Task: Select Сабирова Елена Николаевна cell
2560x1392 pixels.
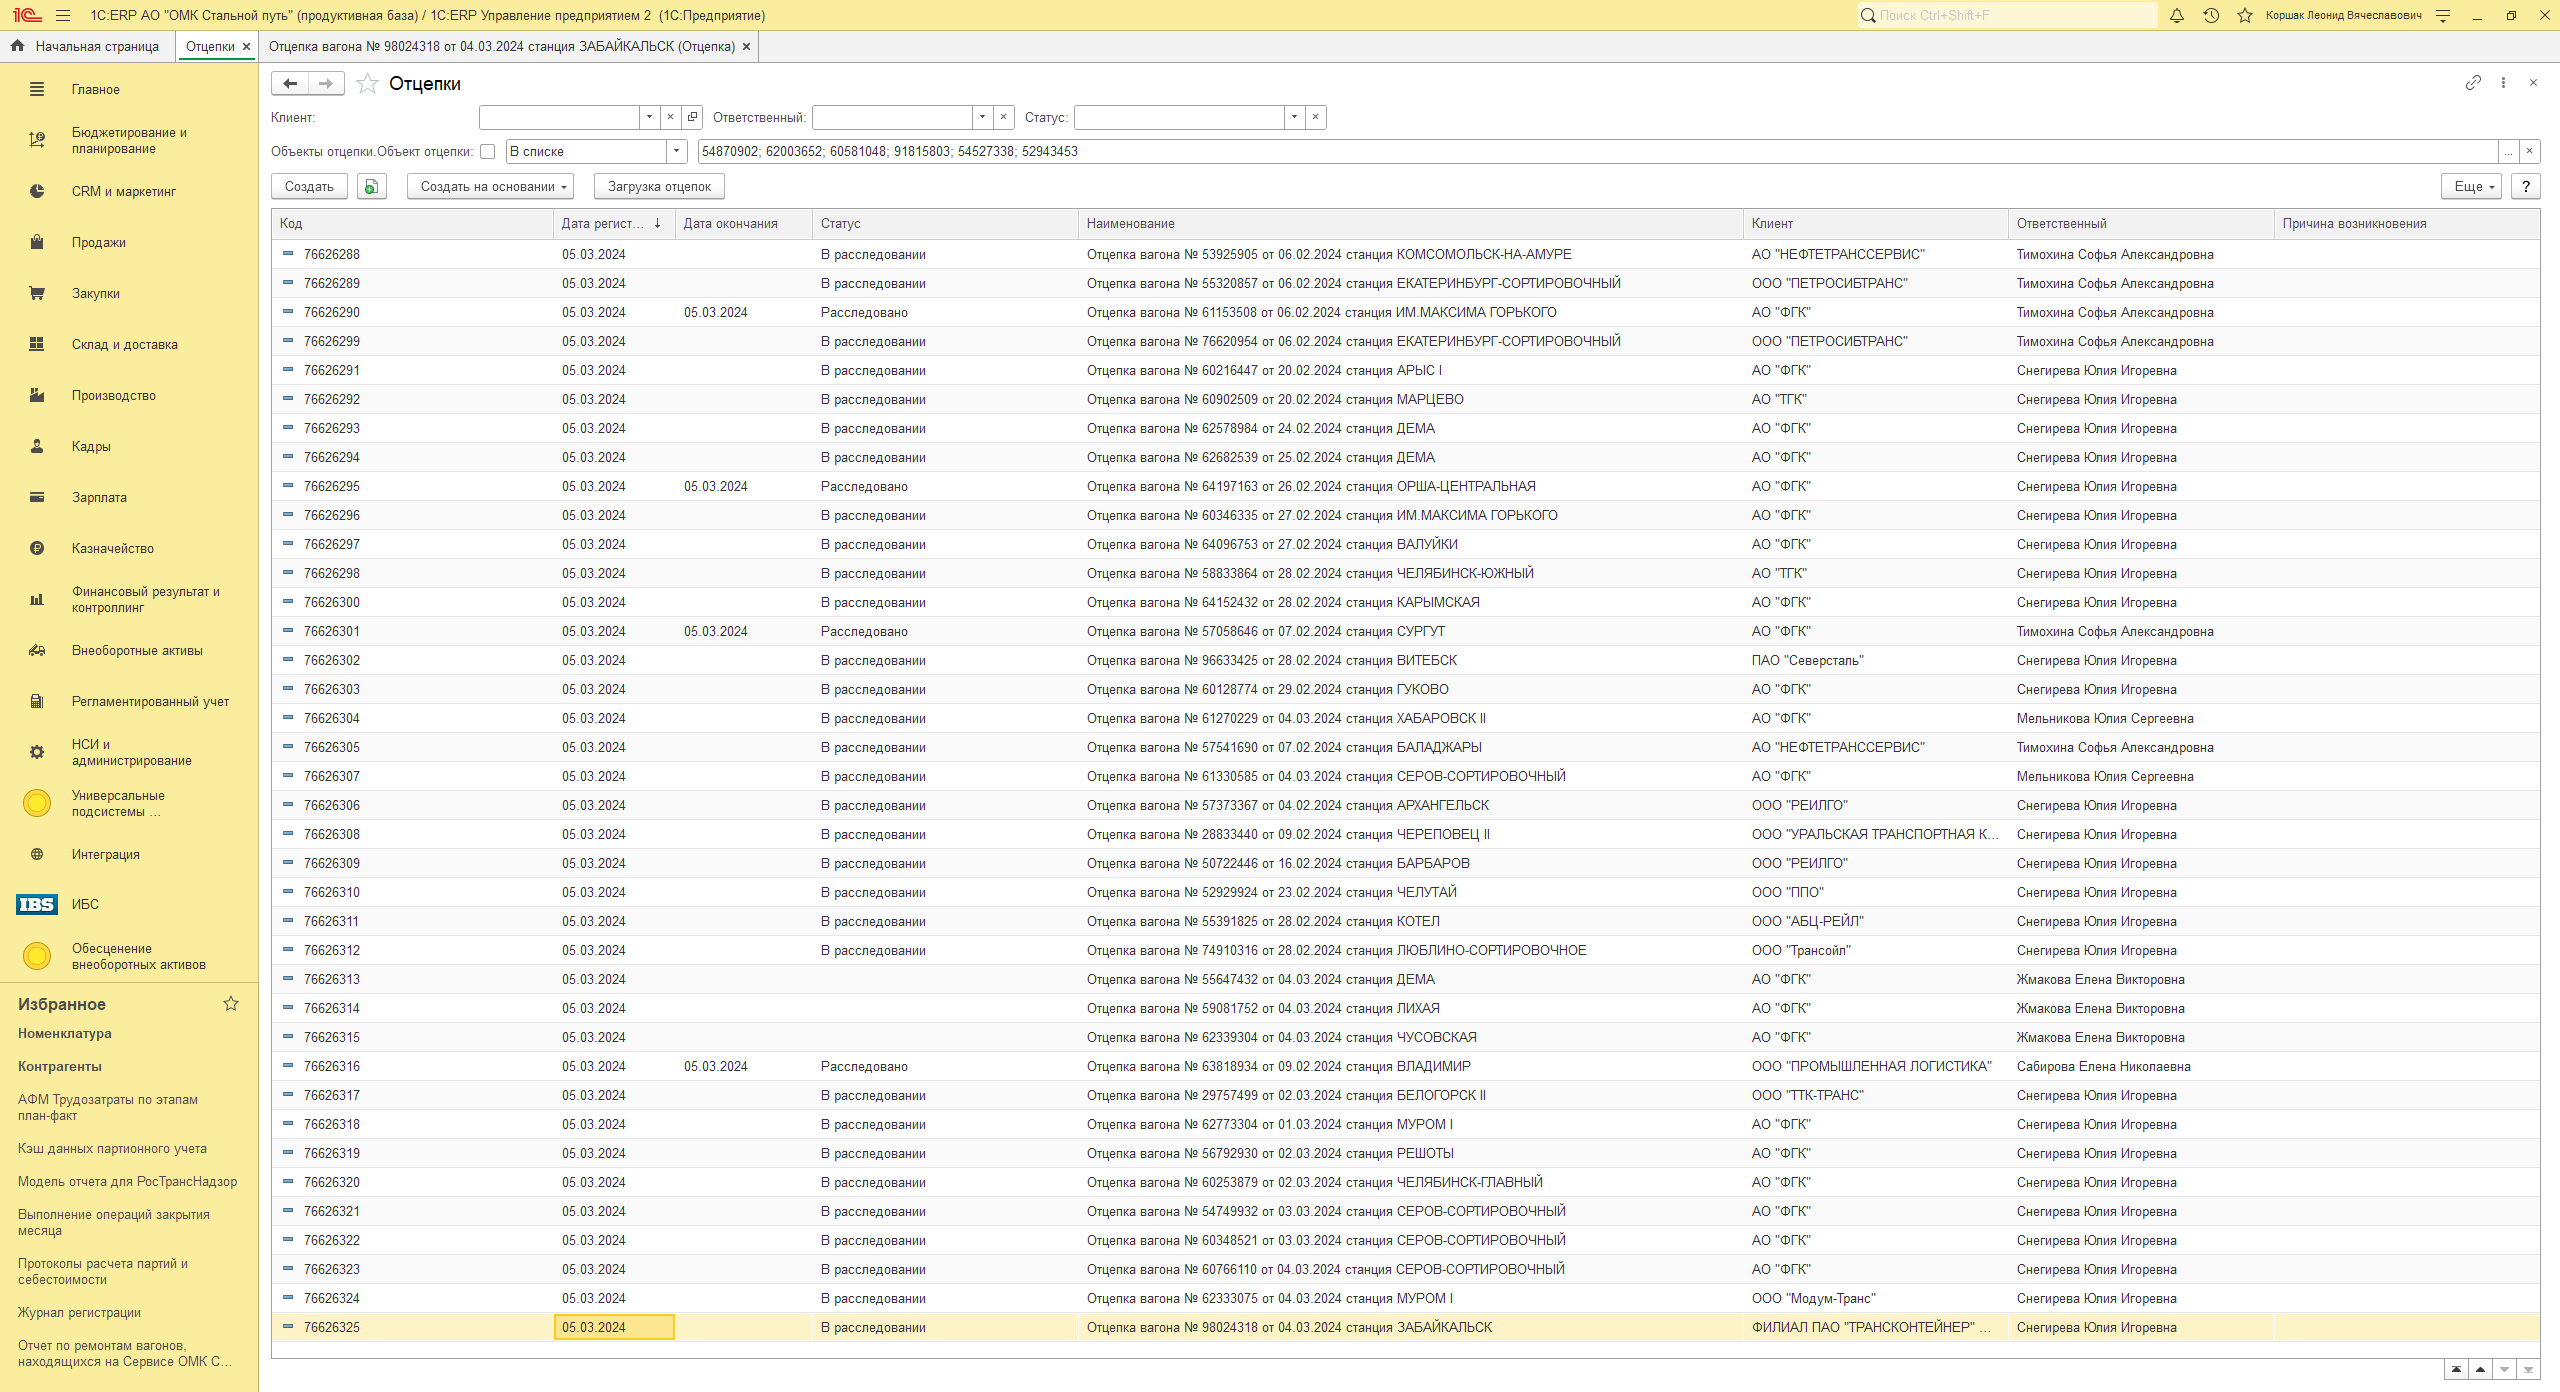Action: 2140,1066
